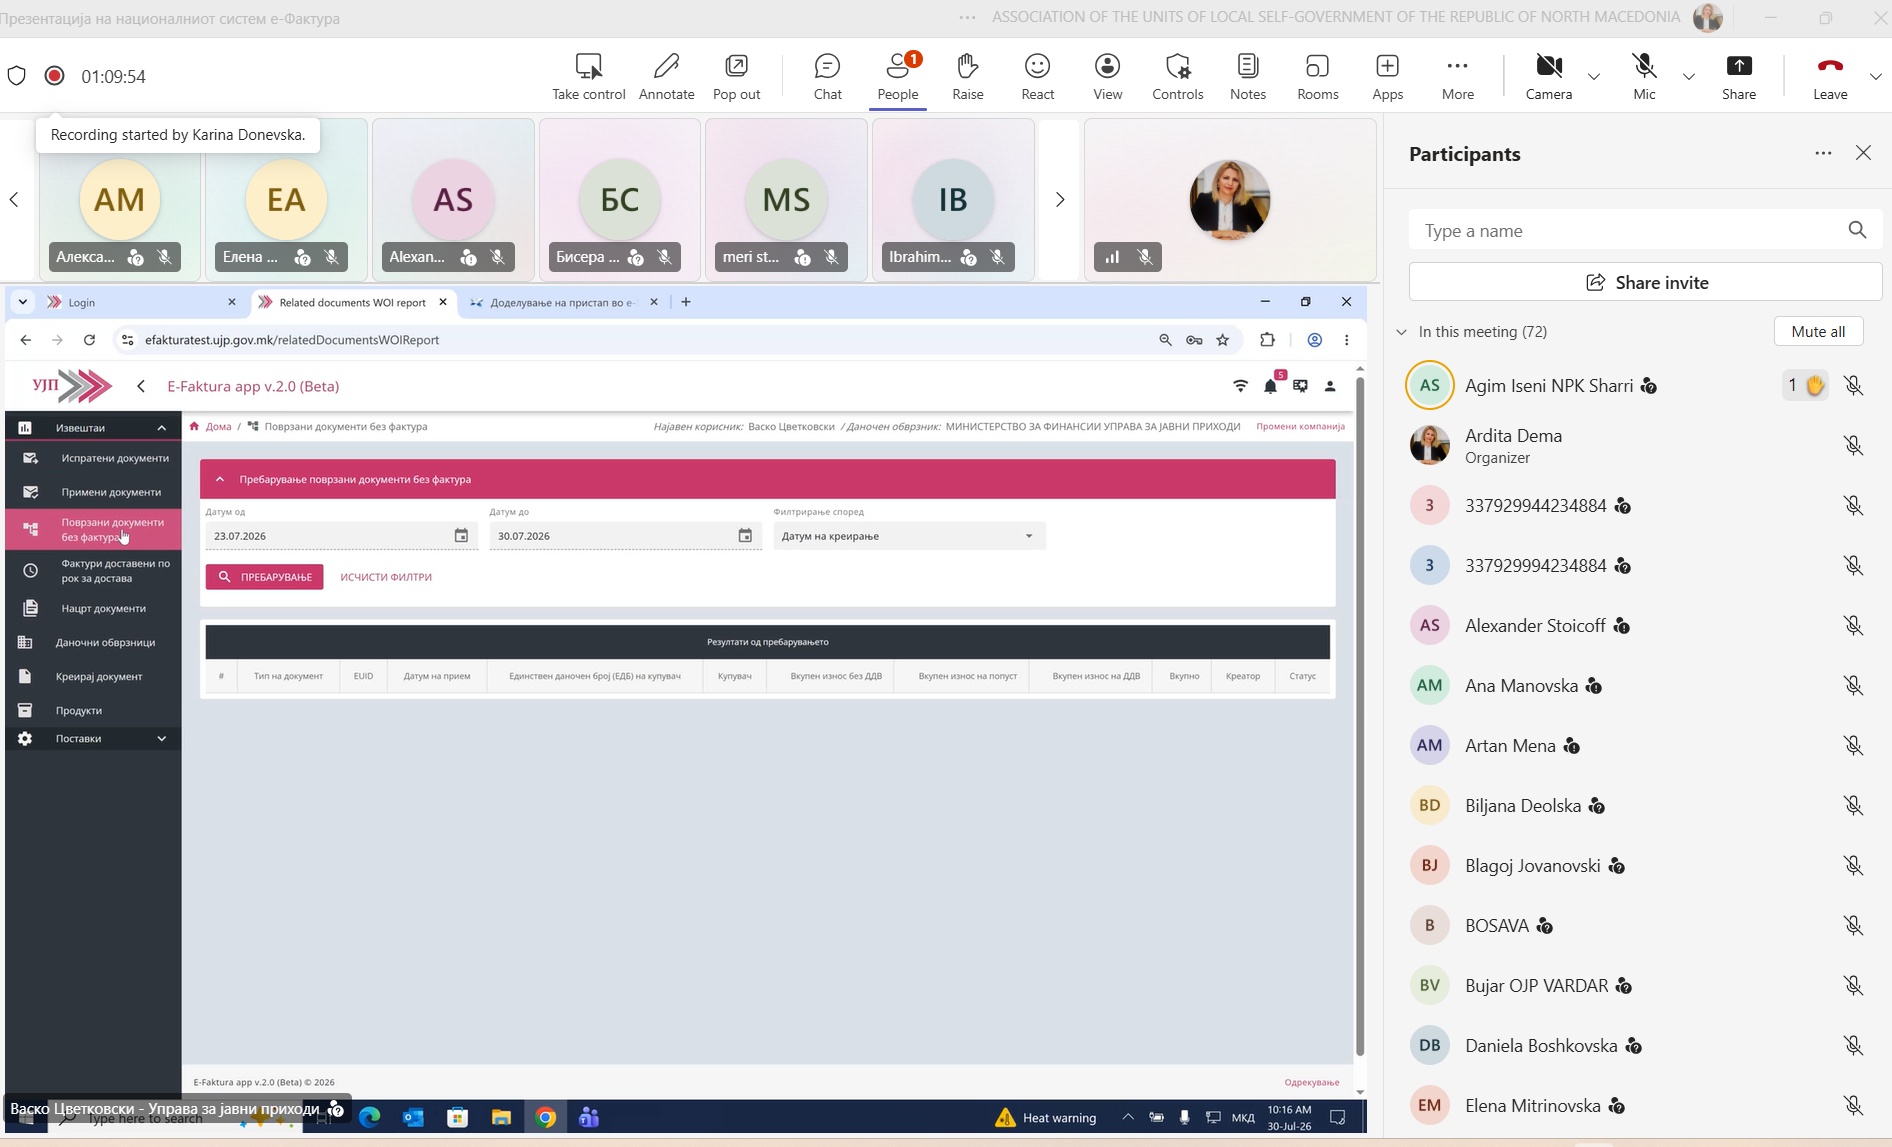Bookmark this page with the star icon

click(x=1222, y=340)
